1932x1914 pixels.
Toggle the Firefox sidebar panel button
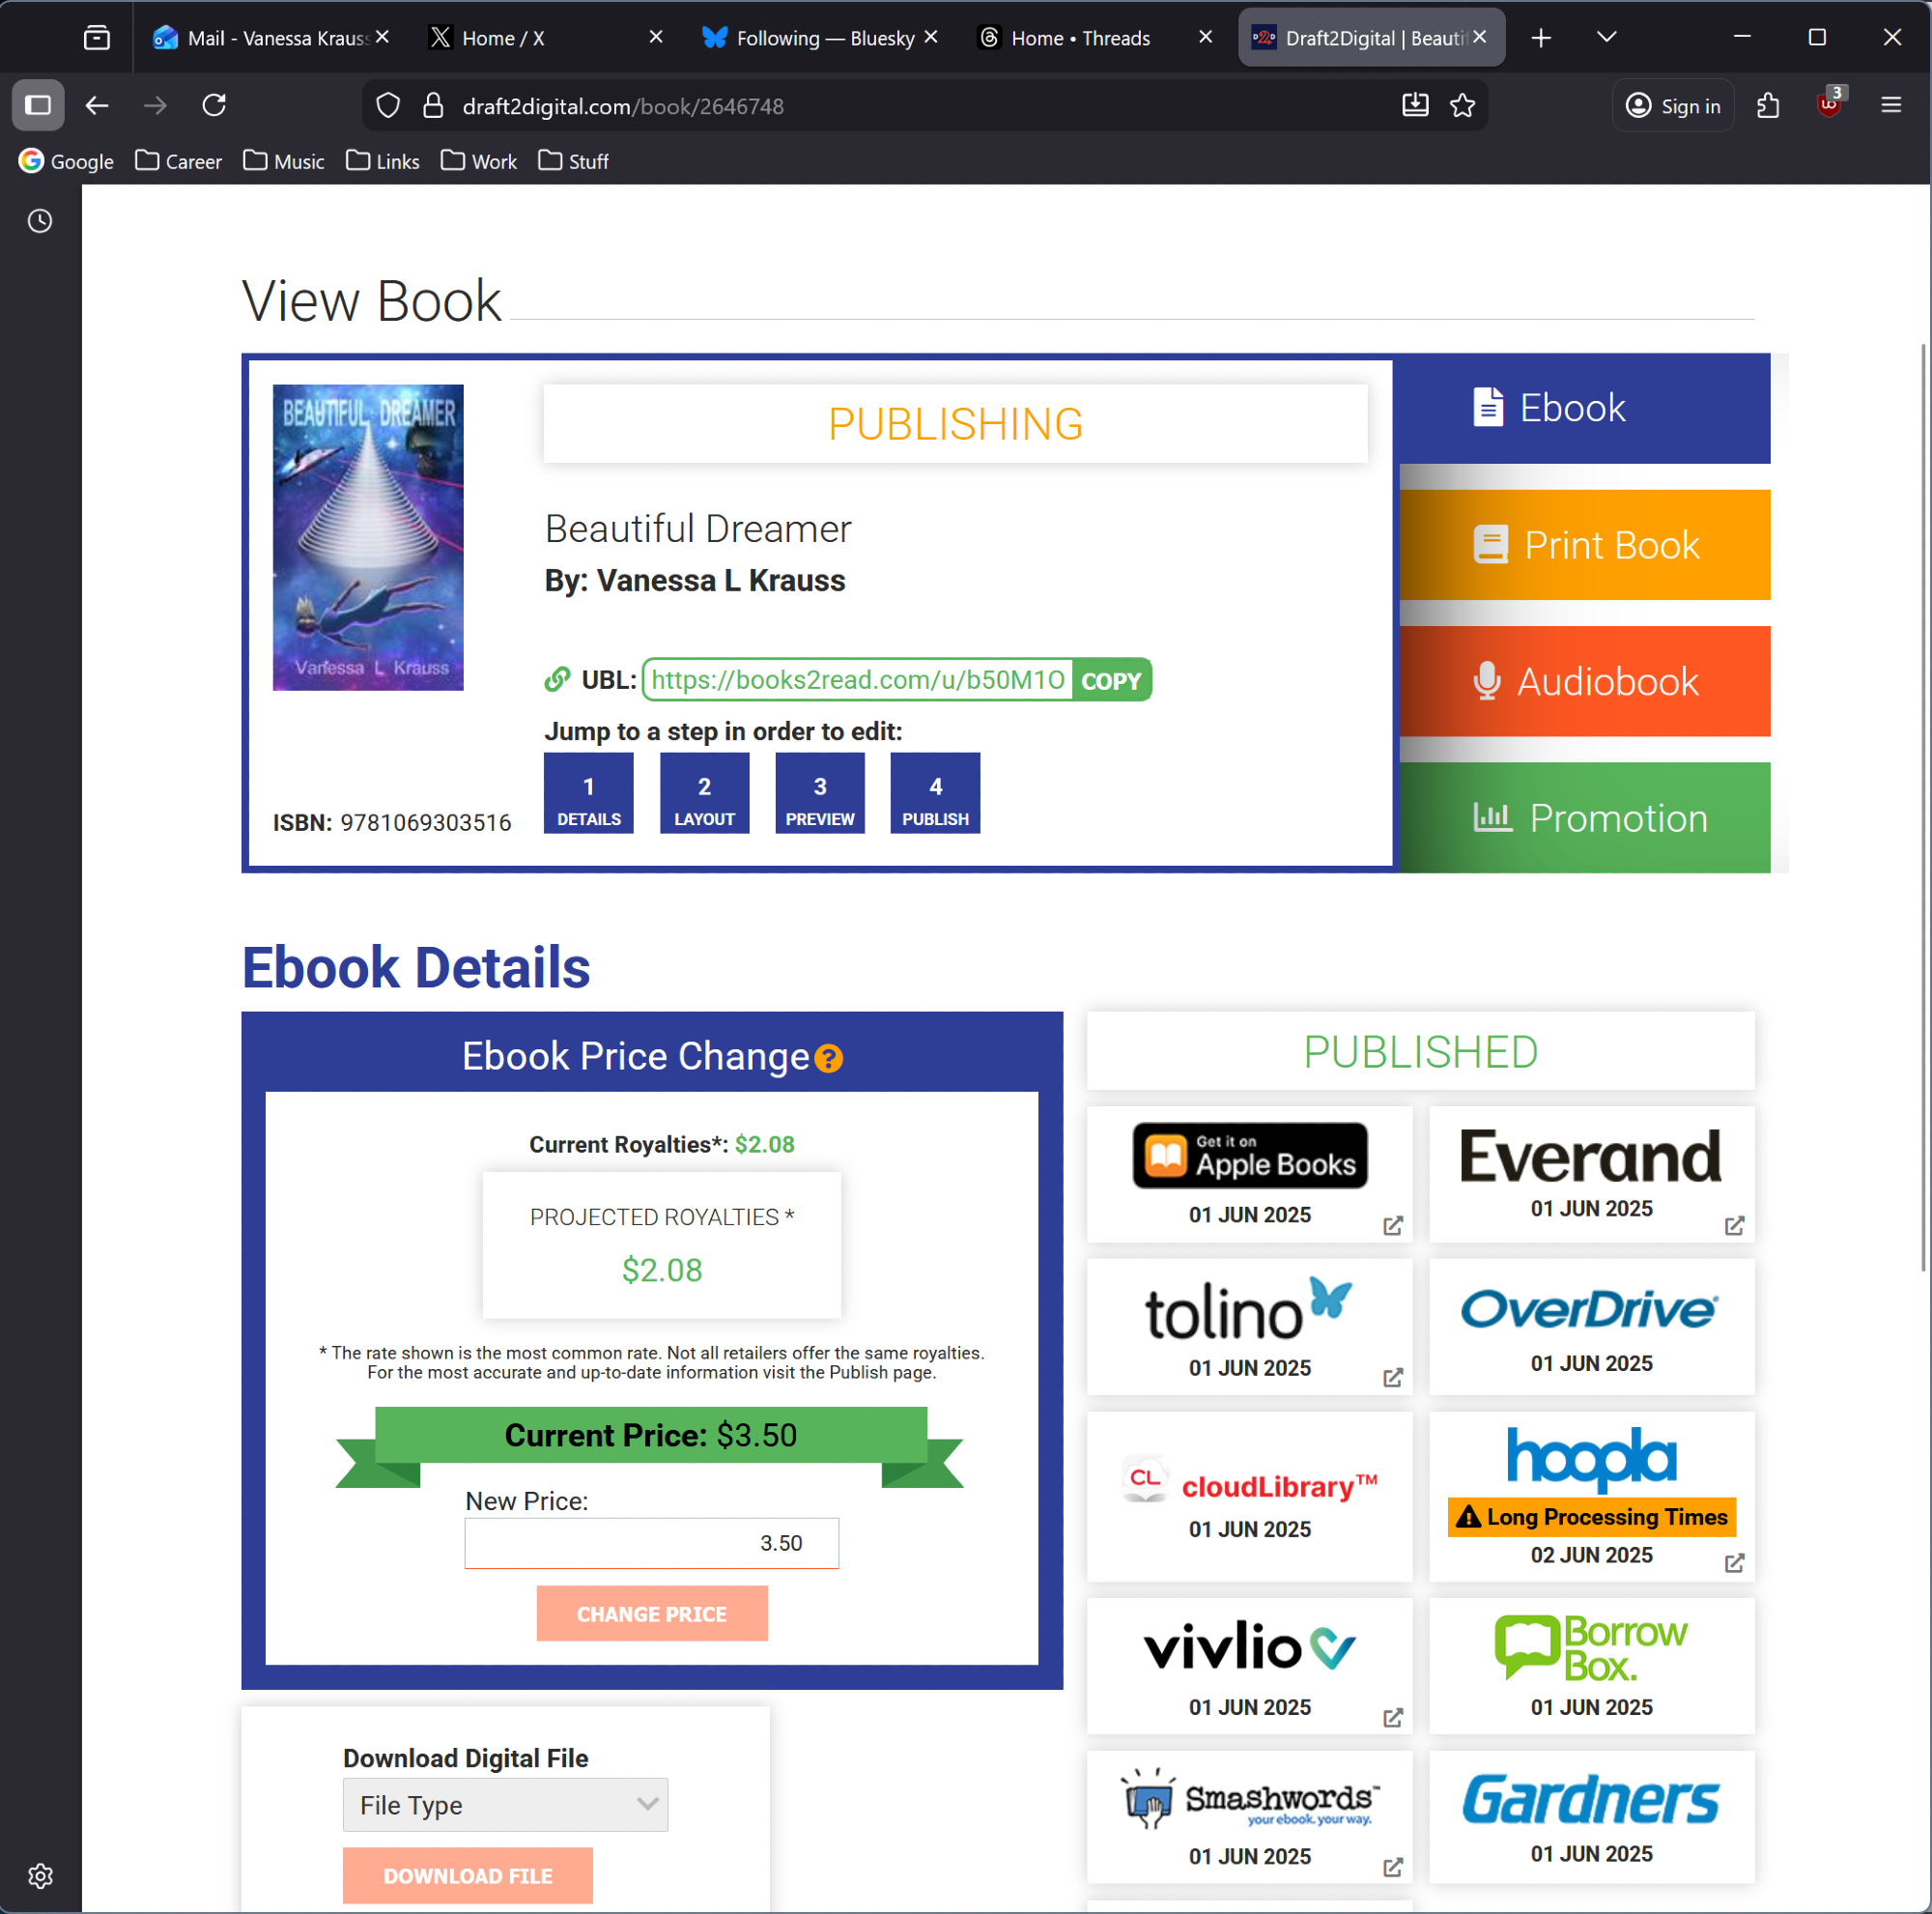click(38, 105)
